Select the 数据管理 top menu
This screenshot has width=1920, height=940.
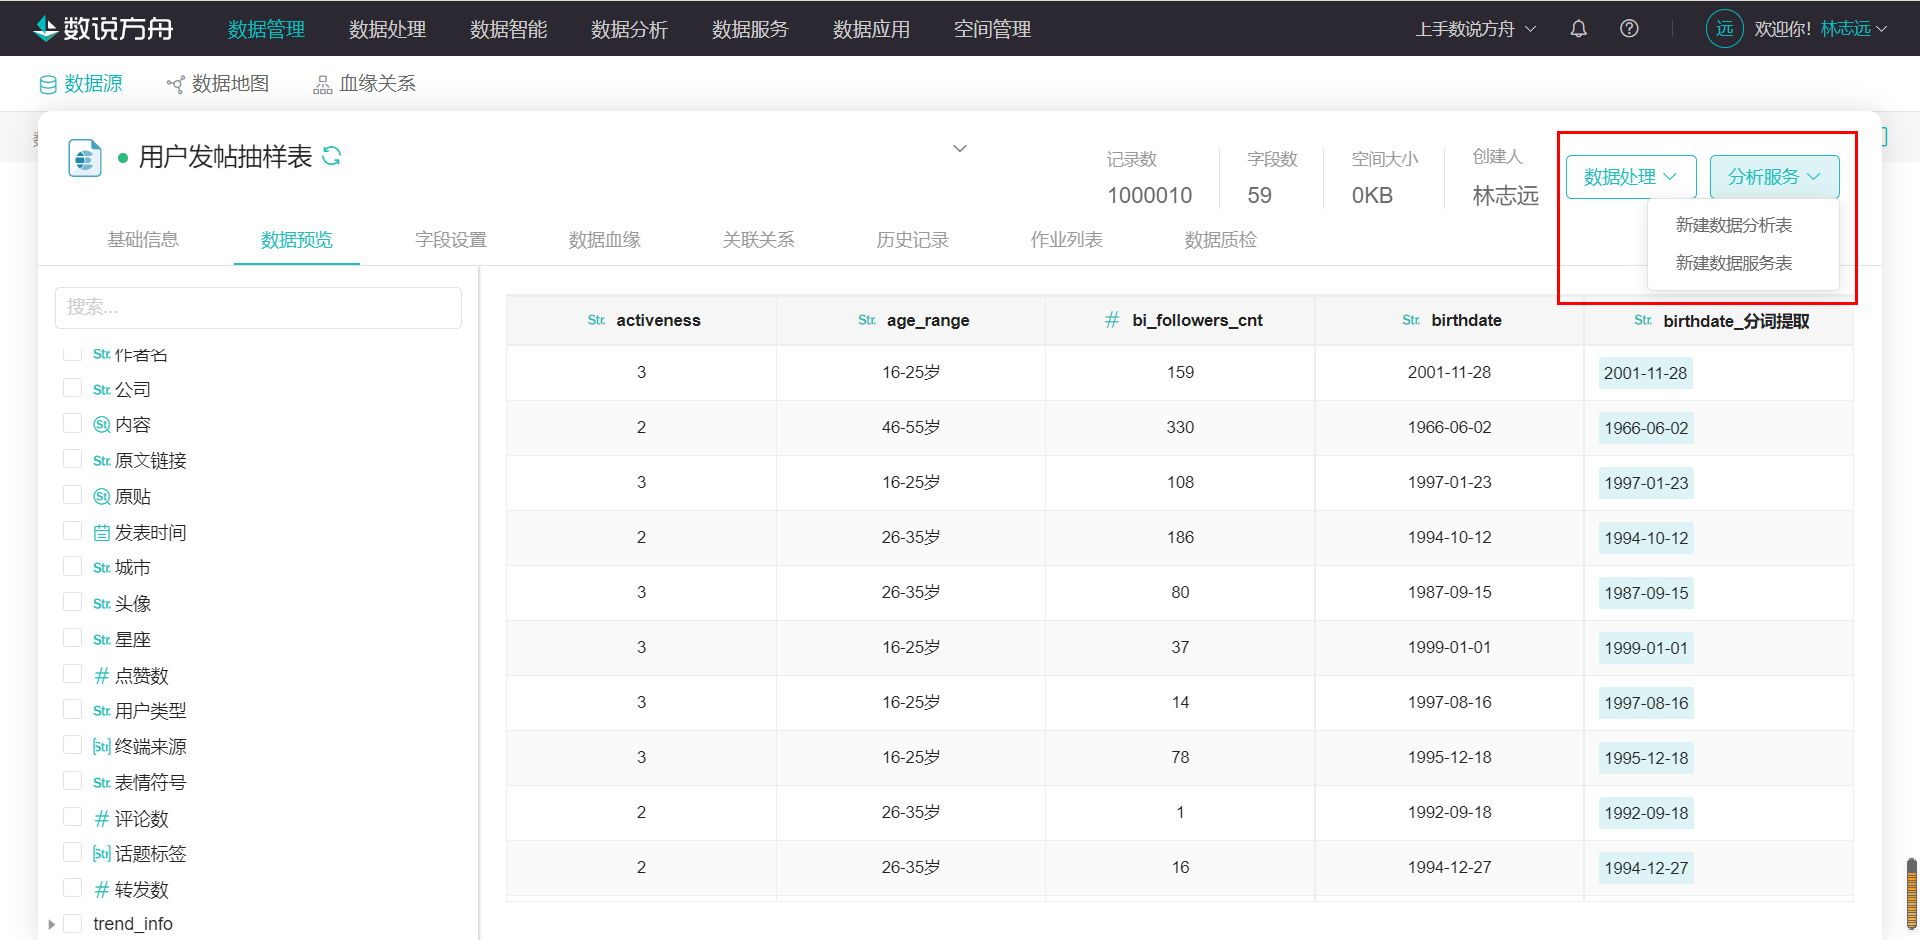pos(267,29)
